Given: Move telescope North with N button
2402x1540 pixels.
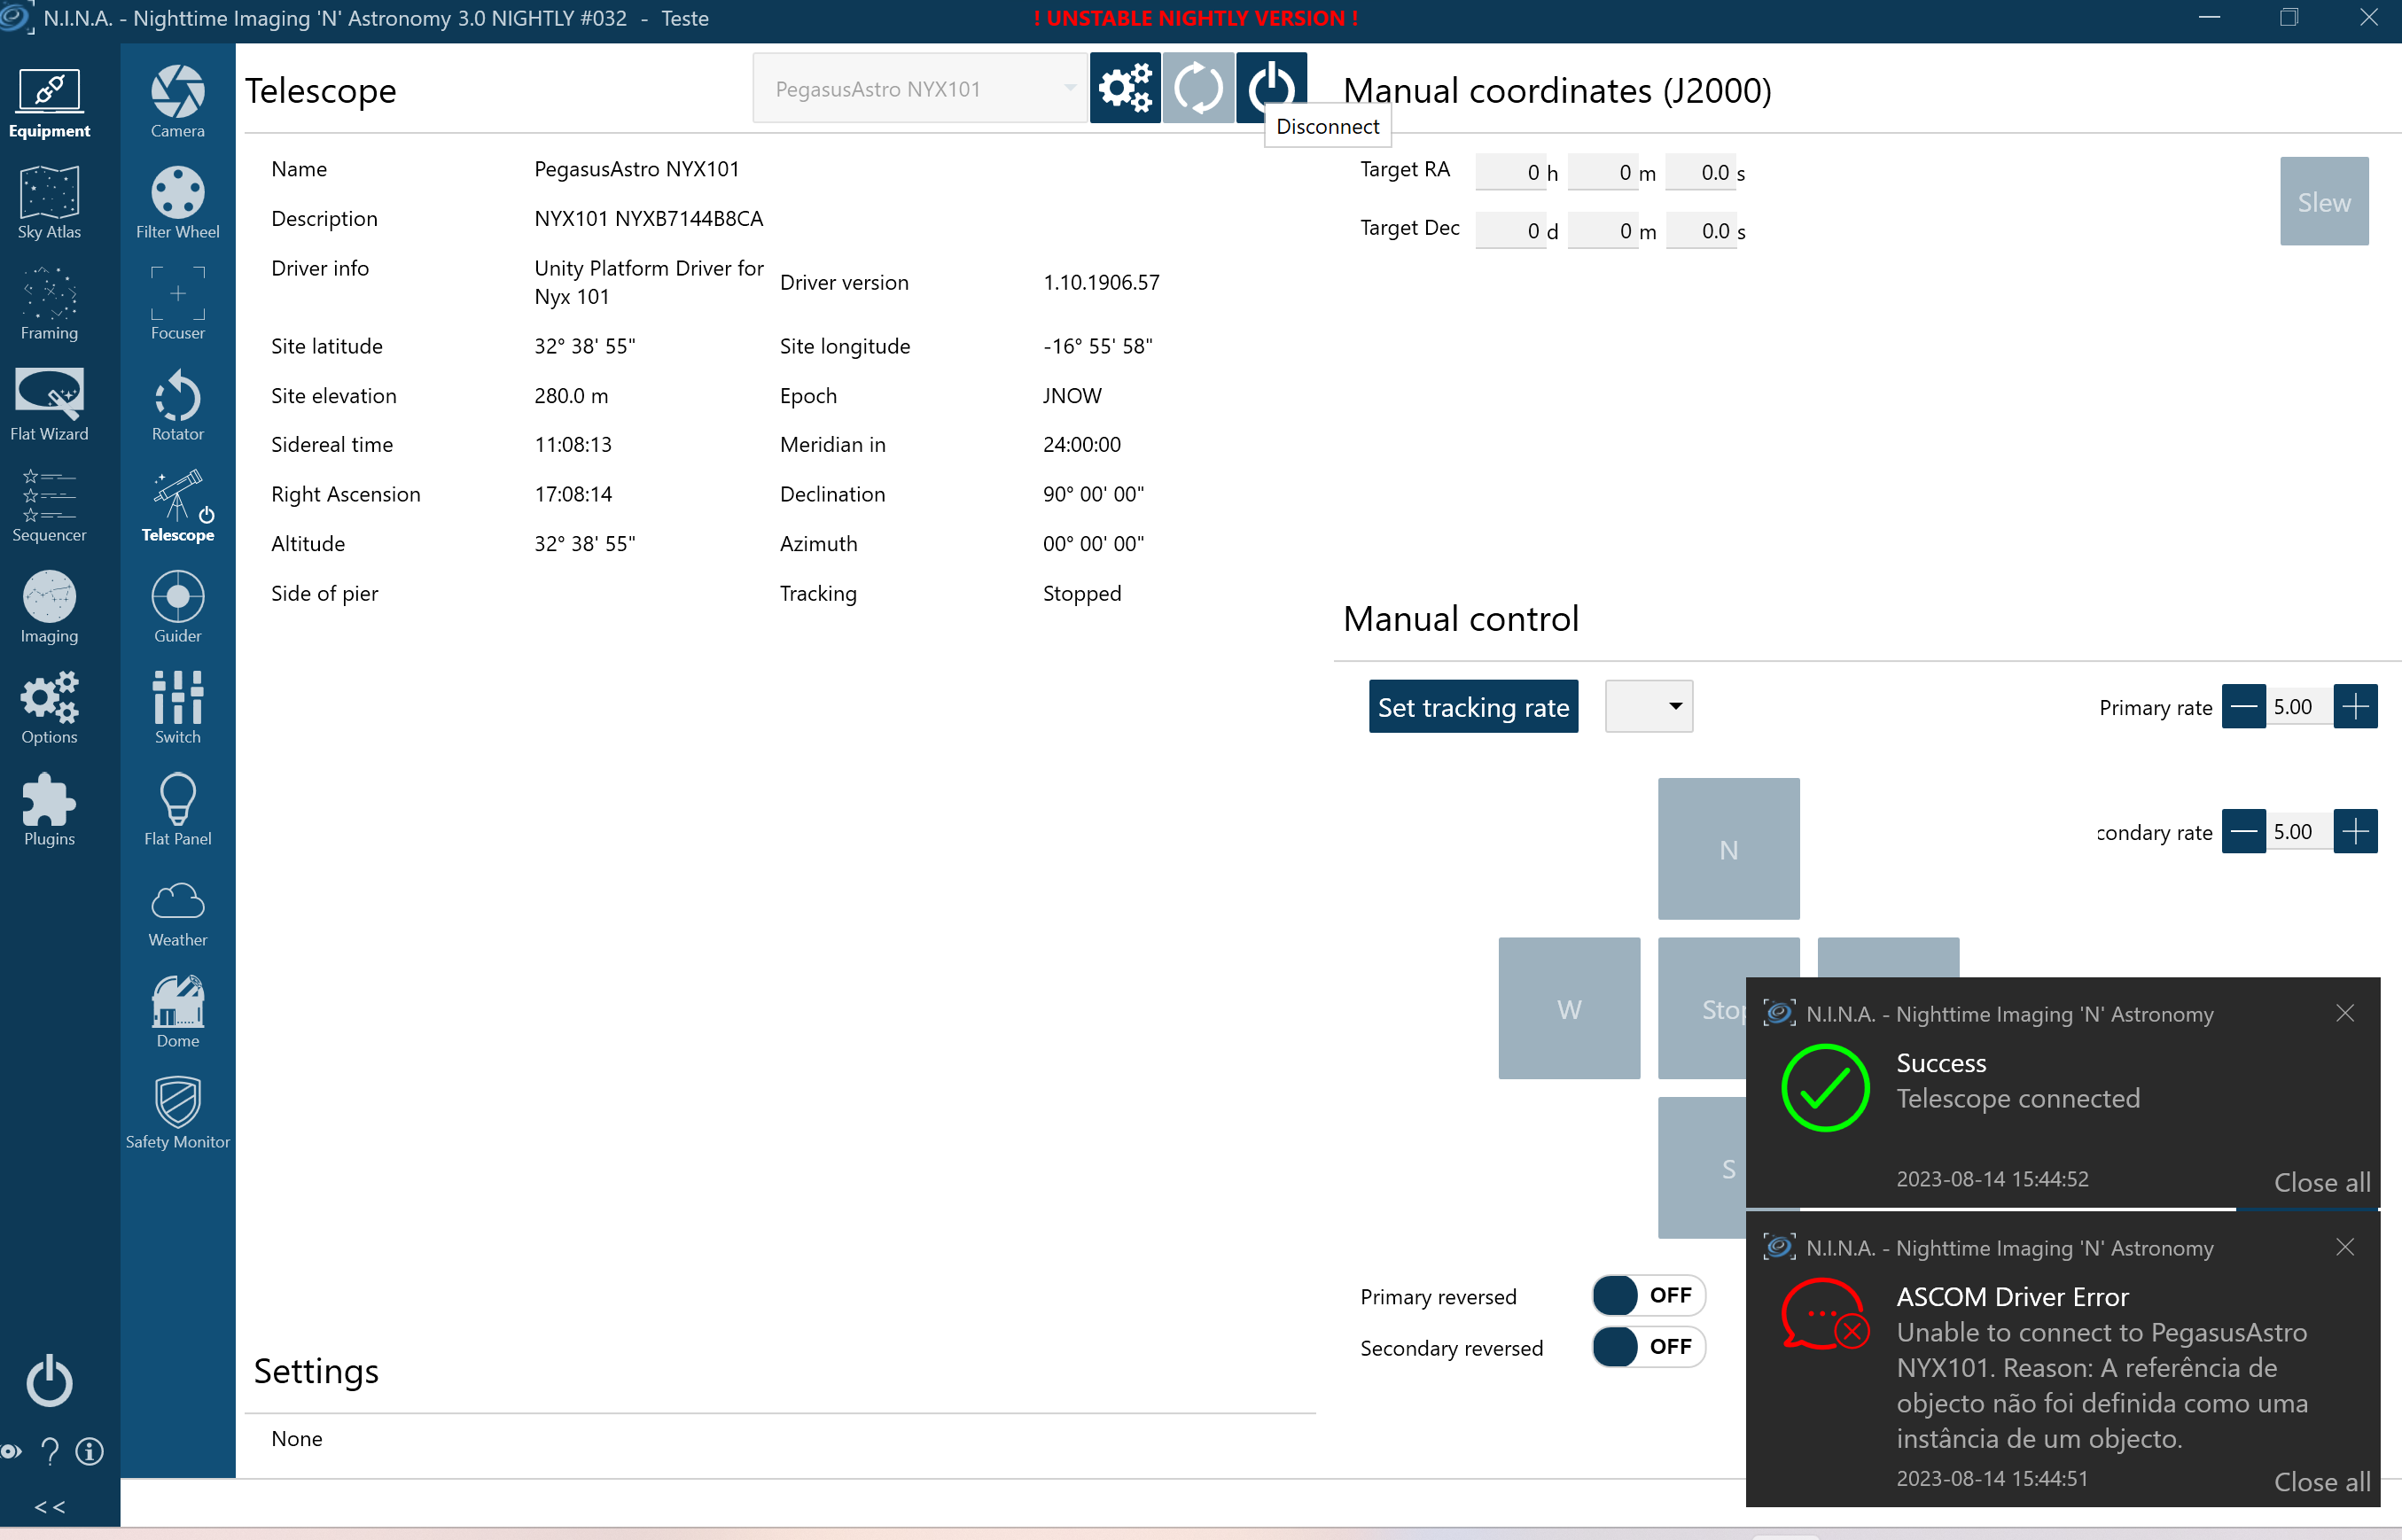Looking at the screenshot, I should tap(1728, 849).
